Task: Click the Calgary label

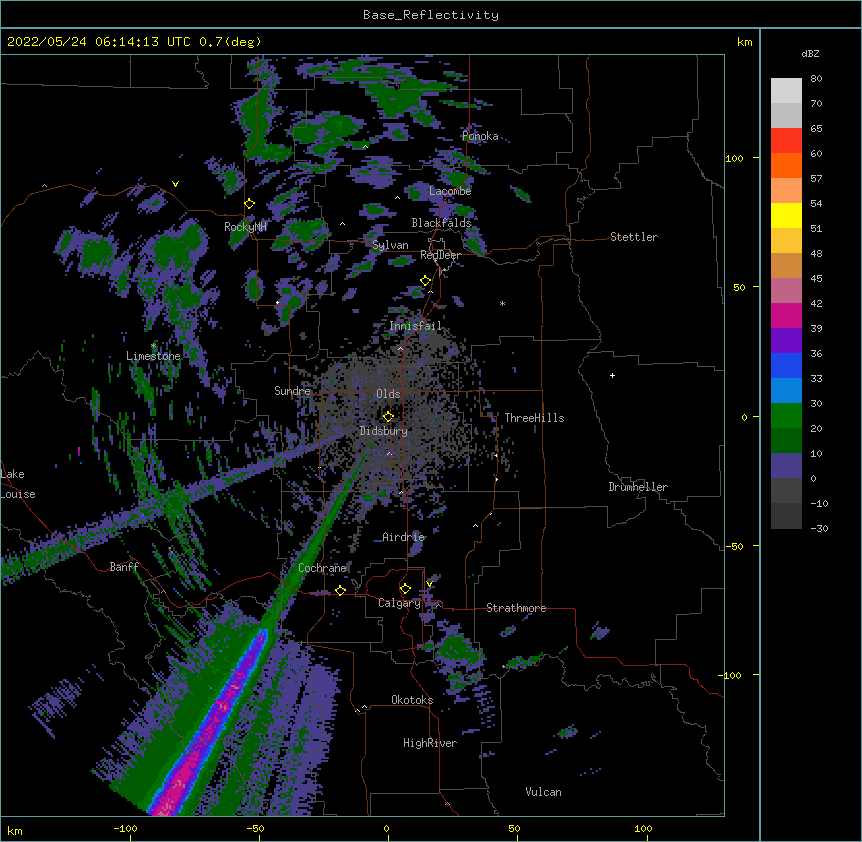Action: pyautogui.click(x=399, y=603)
